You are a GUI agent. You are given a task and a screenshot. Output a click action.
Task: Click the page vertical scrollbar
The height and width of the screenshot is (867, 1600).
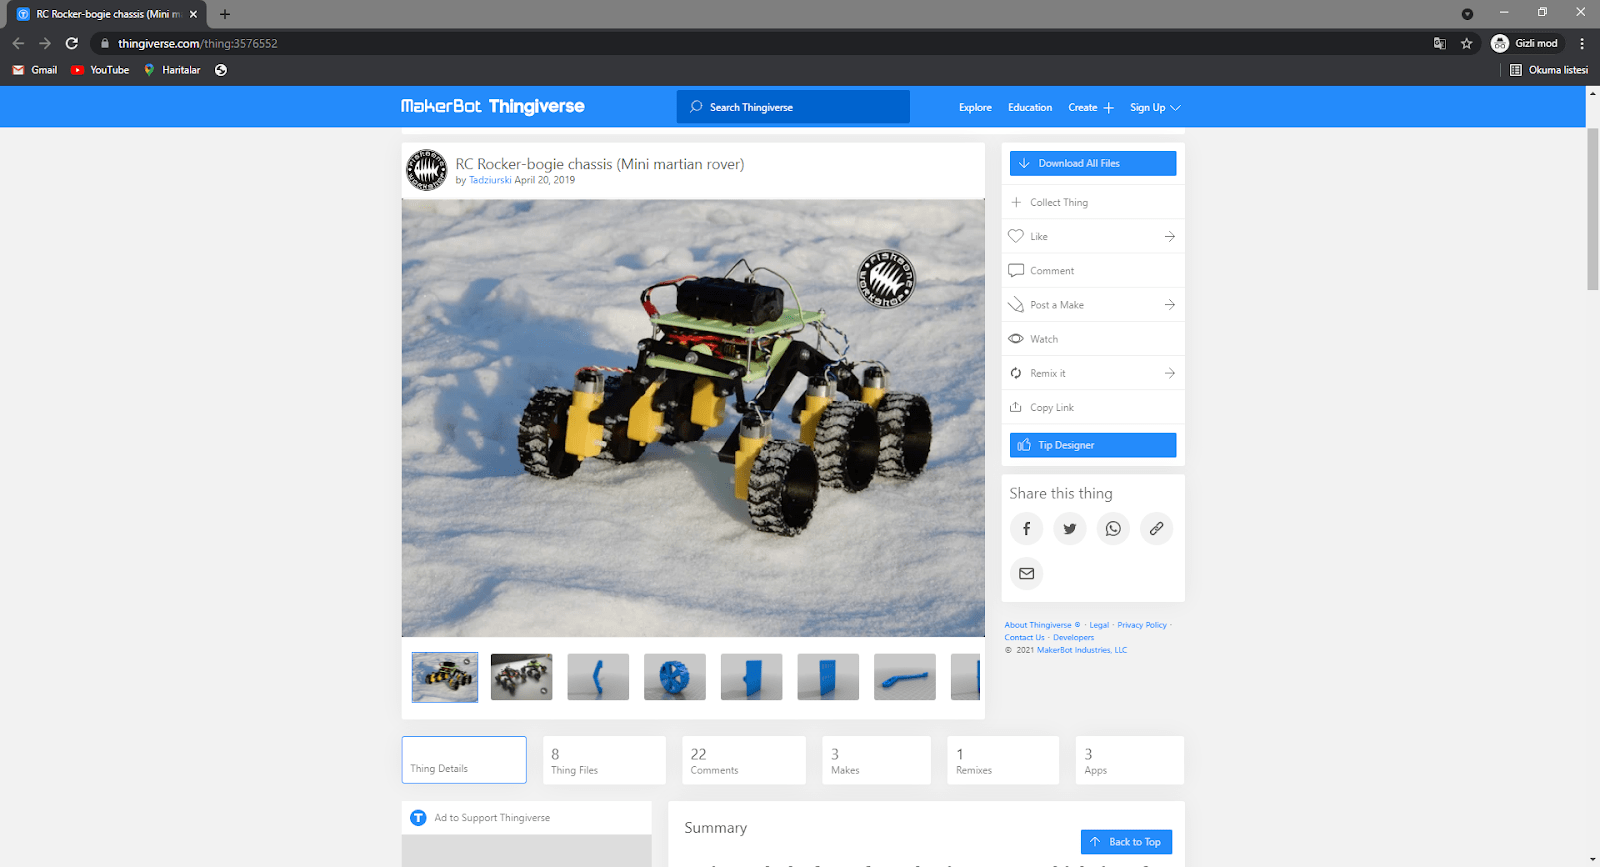click(x=1592, y=209)
